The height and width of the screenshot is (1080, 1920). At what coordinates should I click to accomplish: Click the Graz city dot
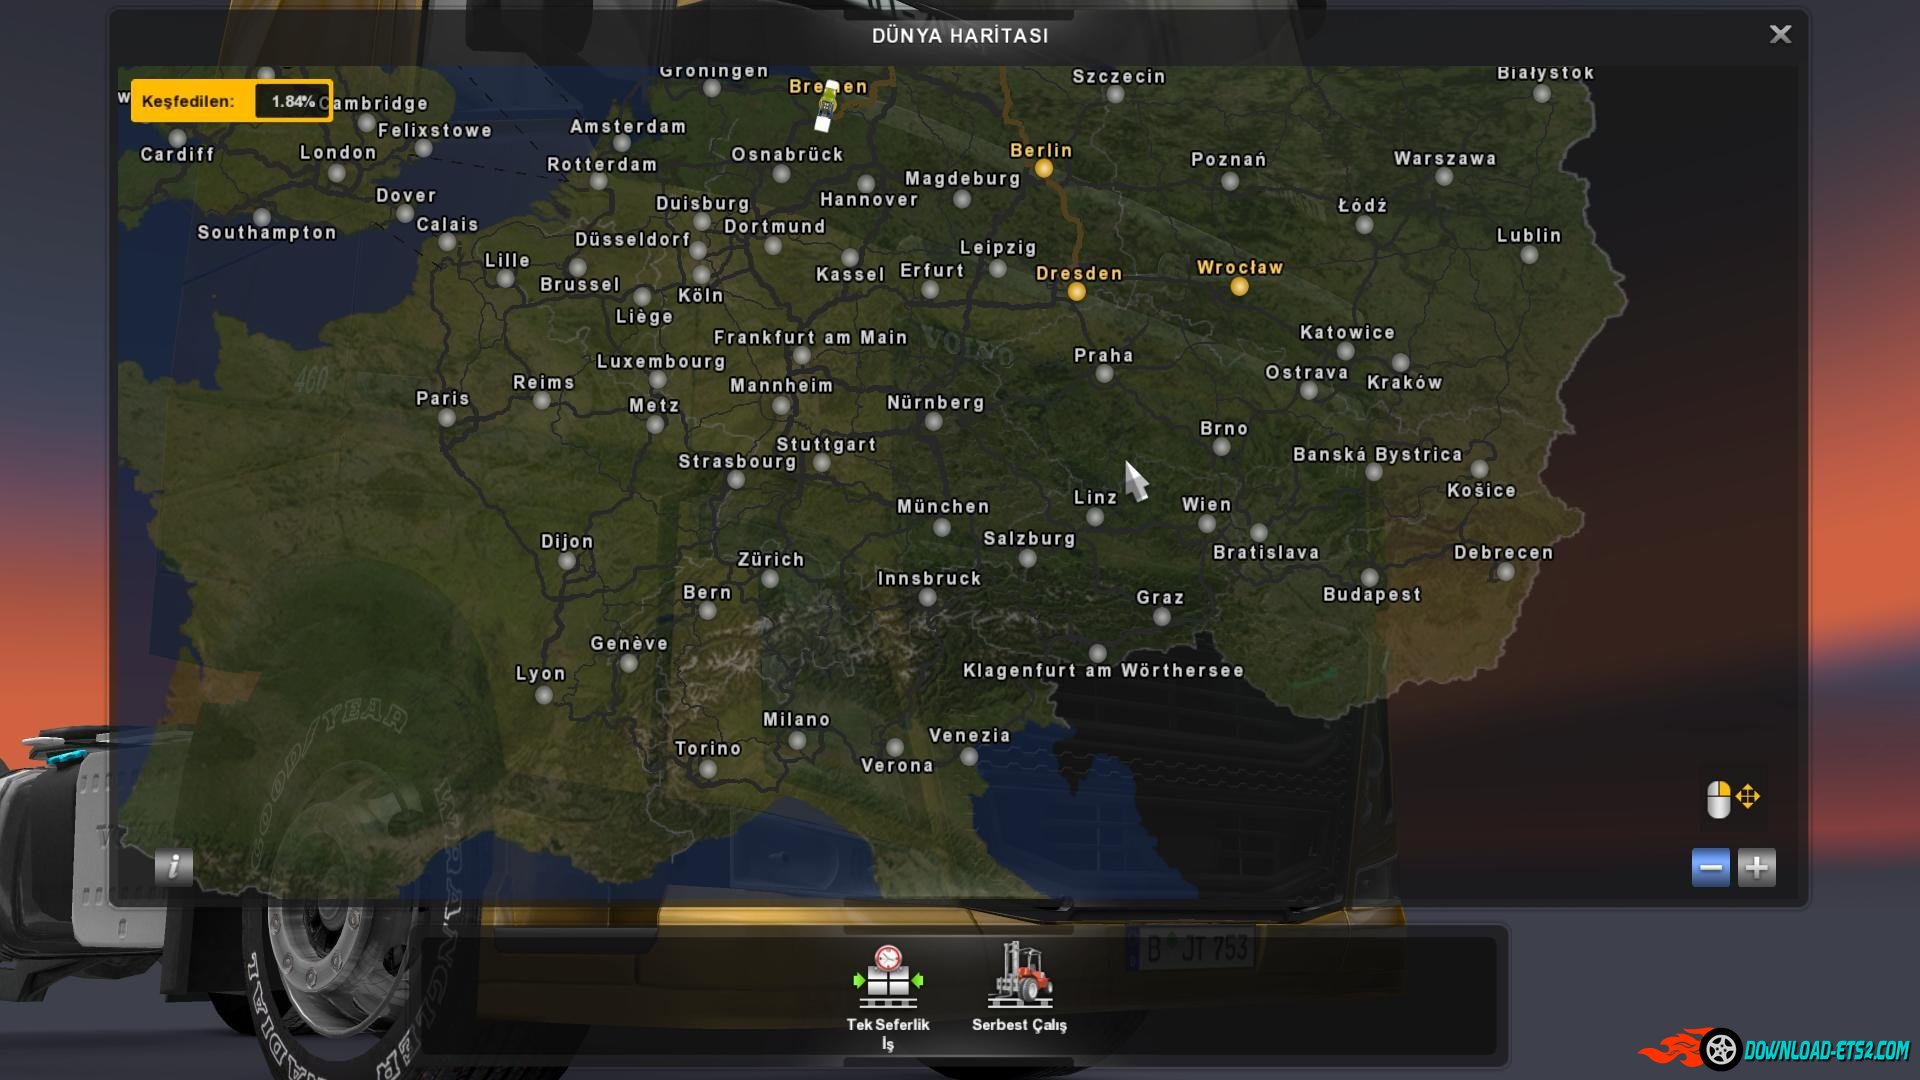[1162, 617]
